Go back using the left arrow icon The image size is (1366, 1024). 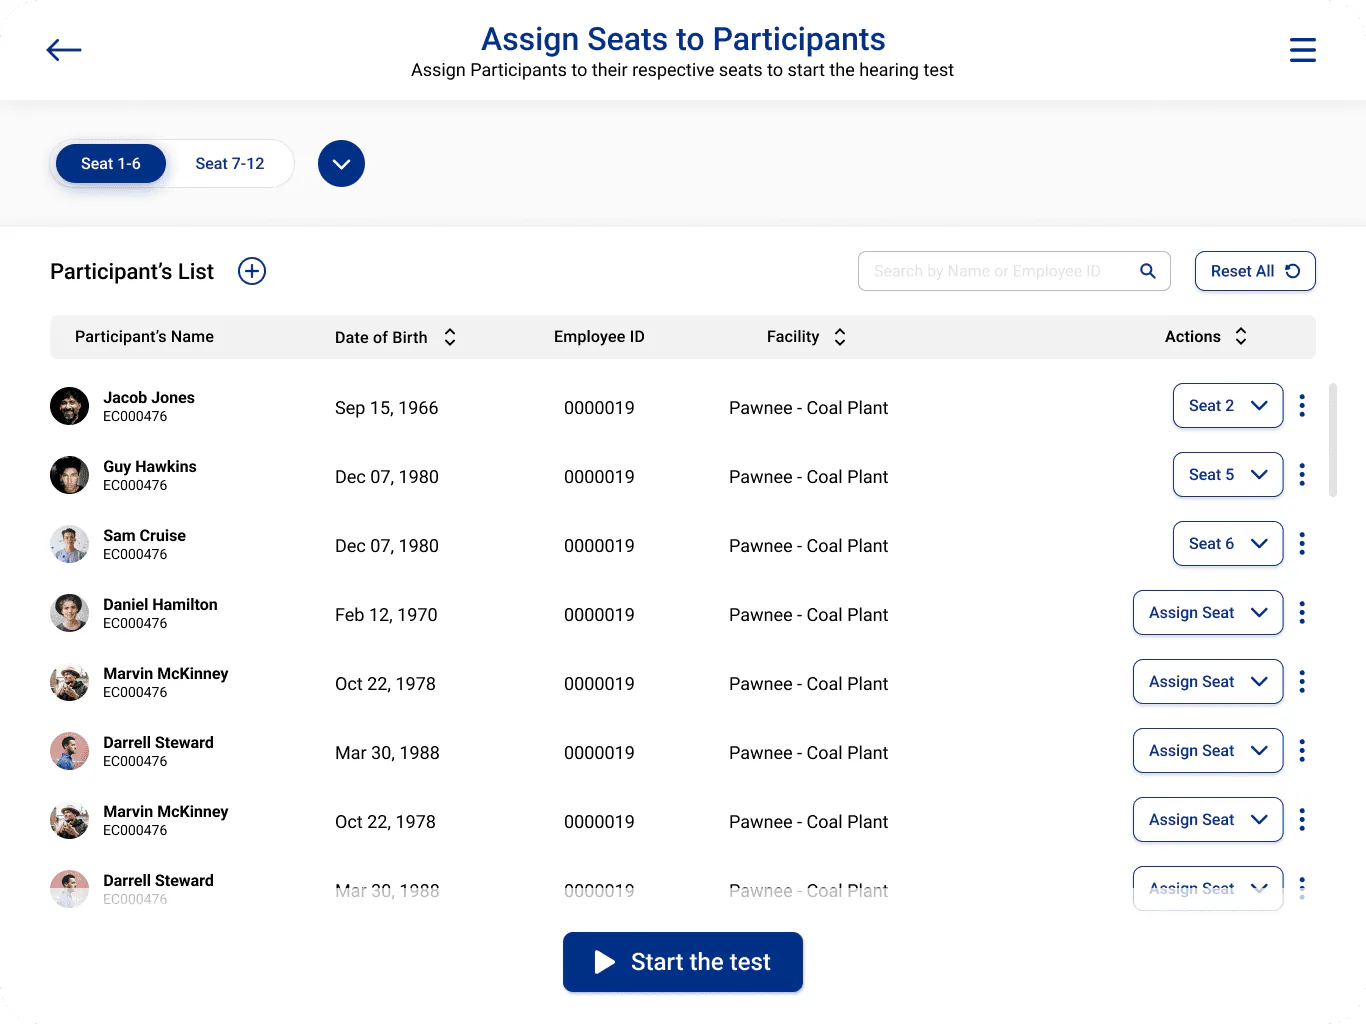click(64, 50)
